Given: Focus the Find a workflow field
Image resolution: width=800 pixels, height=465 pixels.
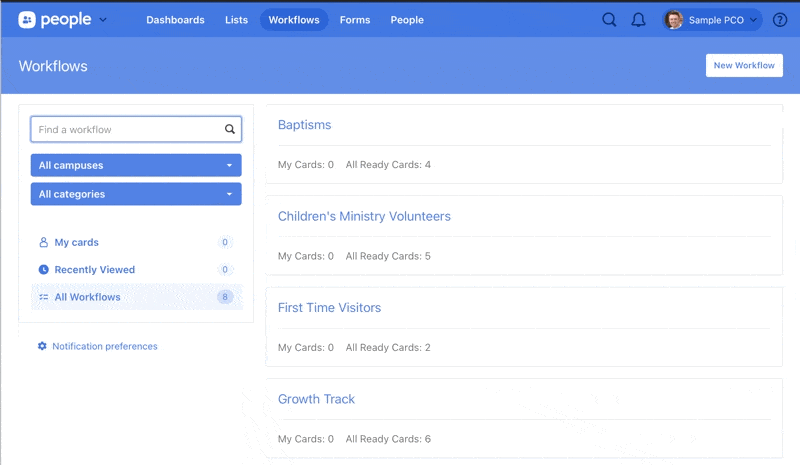Looking at the screenshot, I should coord(125,129).
